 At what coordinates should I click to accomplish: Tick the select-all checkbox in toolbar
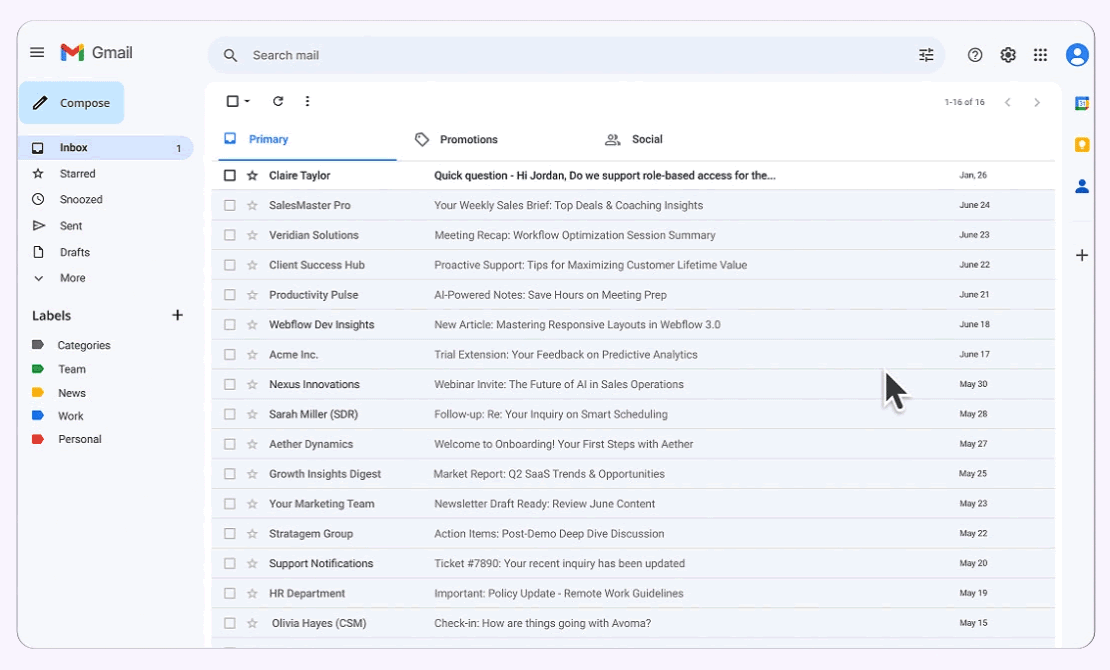pos(232,101)
